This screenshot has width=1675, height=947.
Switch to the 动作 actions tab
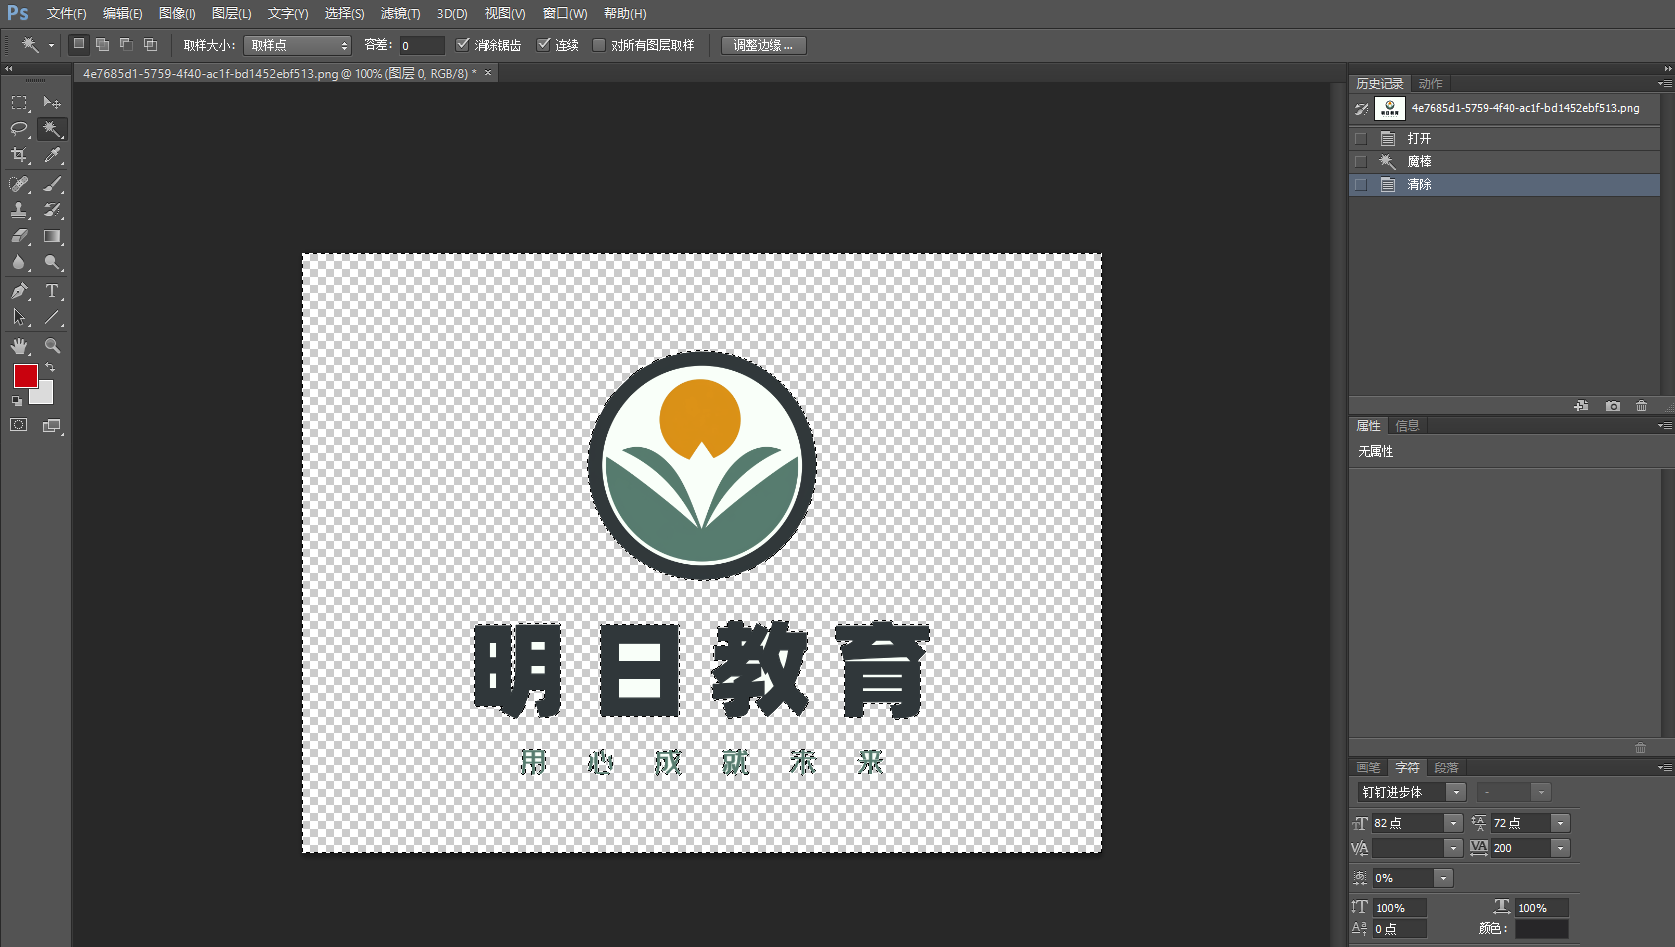[x=1430, y=84]
